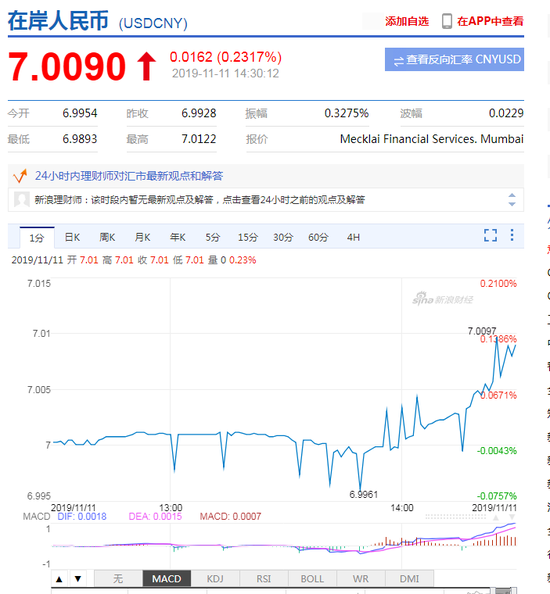Click the down triangle indicator button
550x594 pixels.
(78, 578)
